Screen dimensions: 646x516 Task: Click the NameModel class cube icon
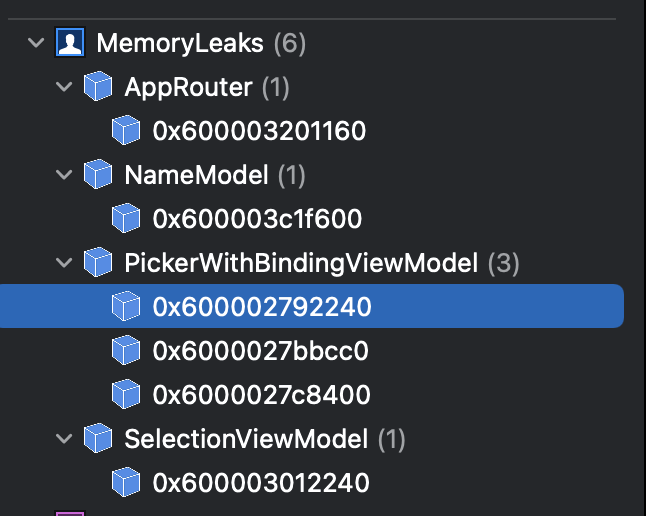tap(97, 175)
